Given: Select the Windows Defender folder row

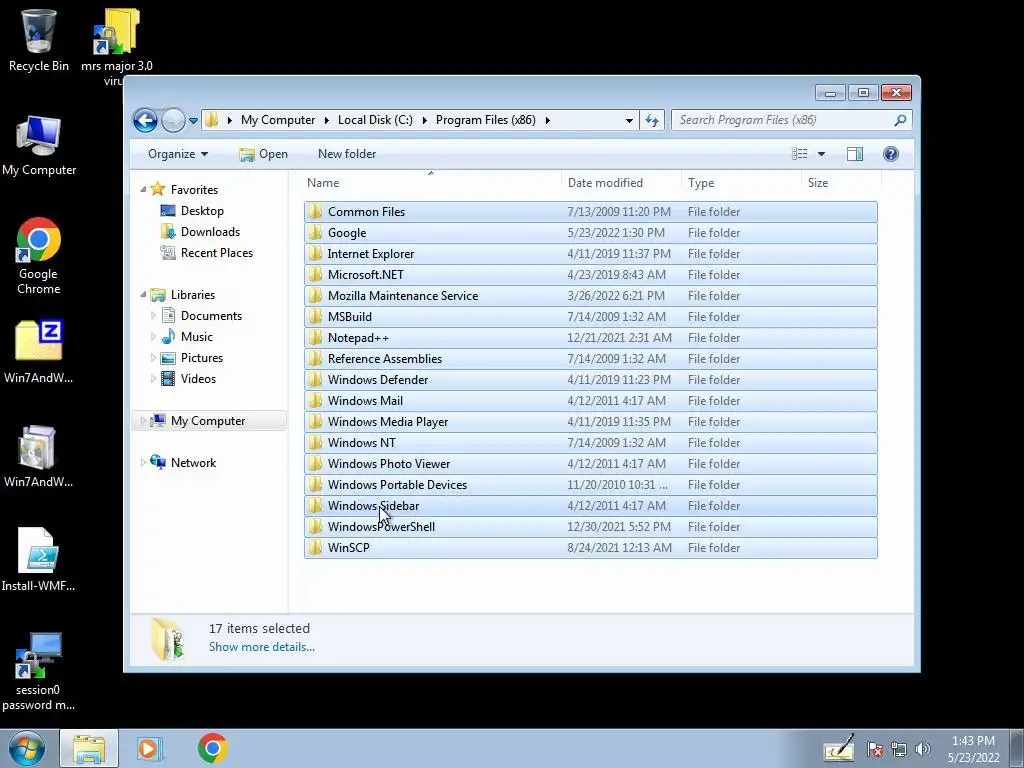Looking at the screenshot, I should pyautogui.click(x=590, y=379).
